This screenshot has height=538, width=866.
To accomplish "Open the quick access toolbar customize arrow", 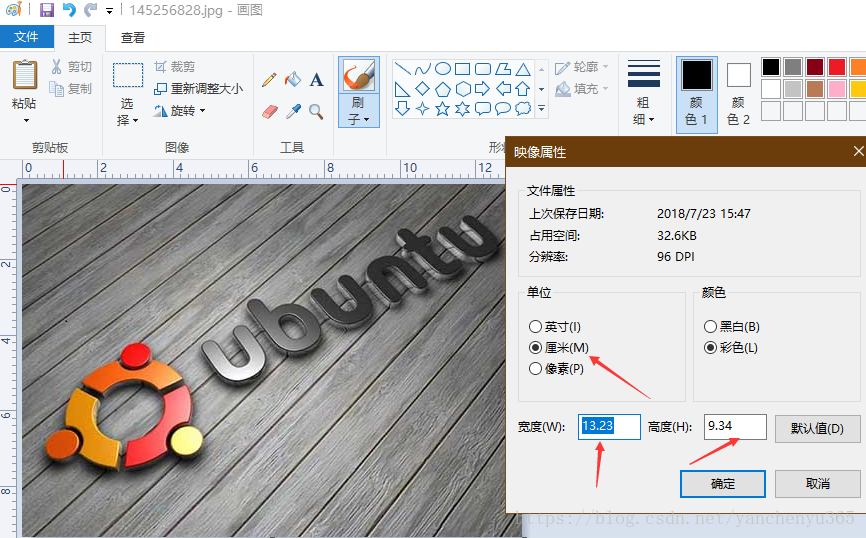I will pyautogui.click(x=109, y=10).
